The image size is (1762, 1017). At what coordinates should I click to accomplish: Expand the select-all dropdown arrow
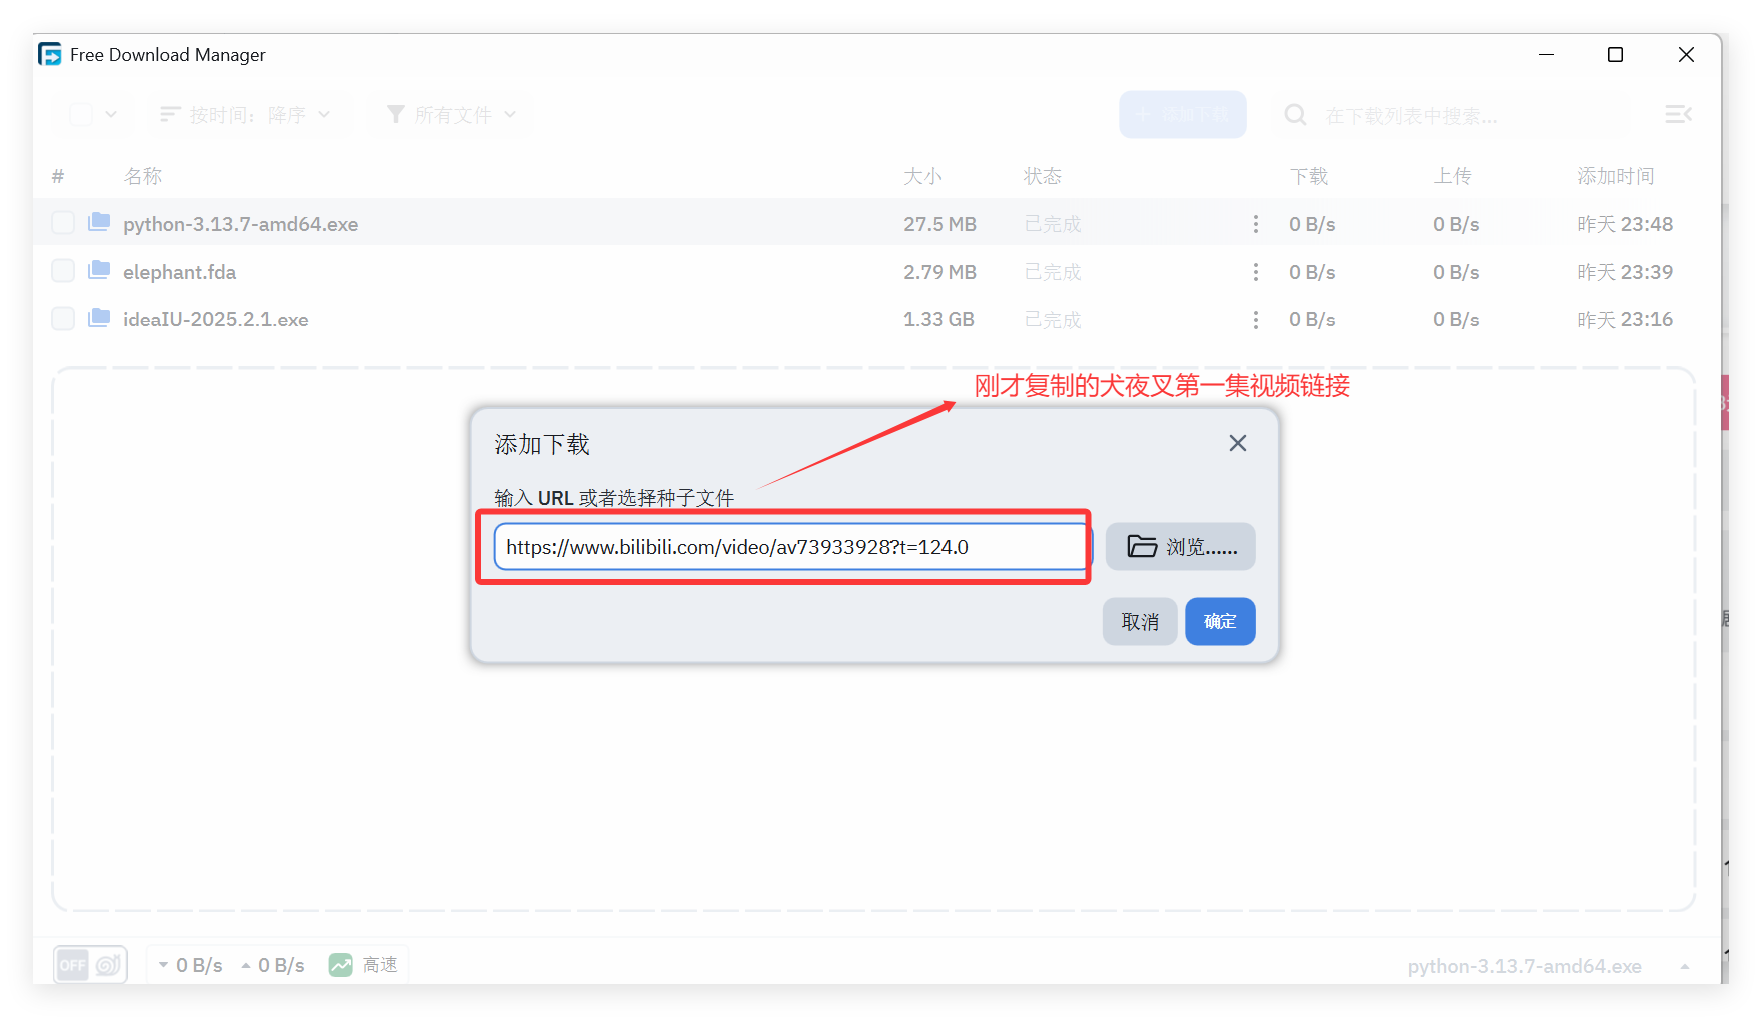(x=111, y=115)
